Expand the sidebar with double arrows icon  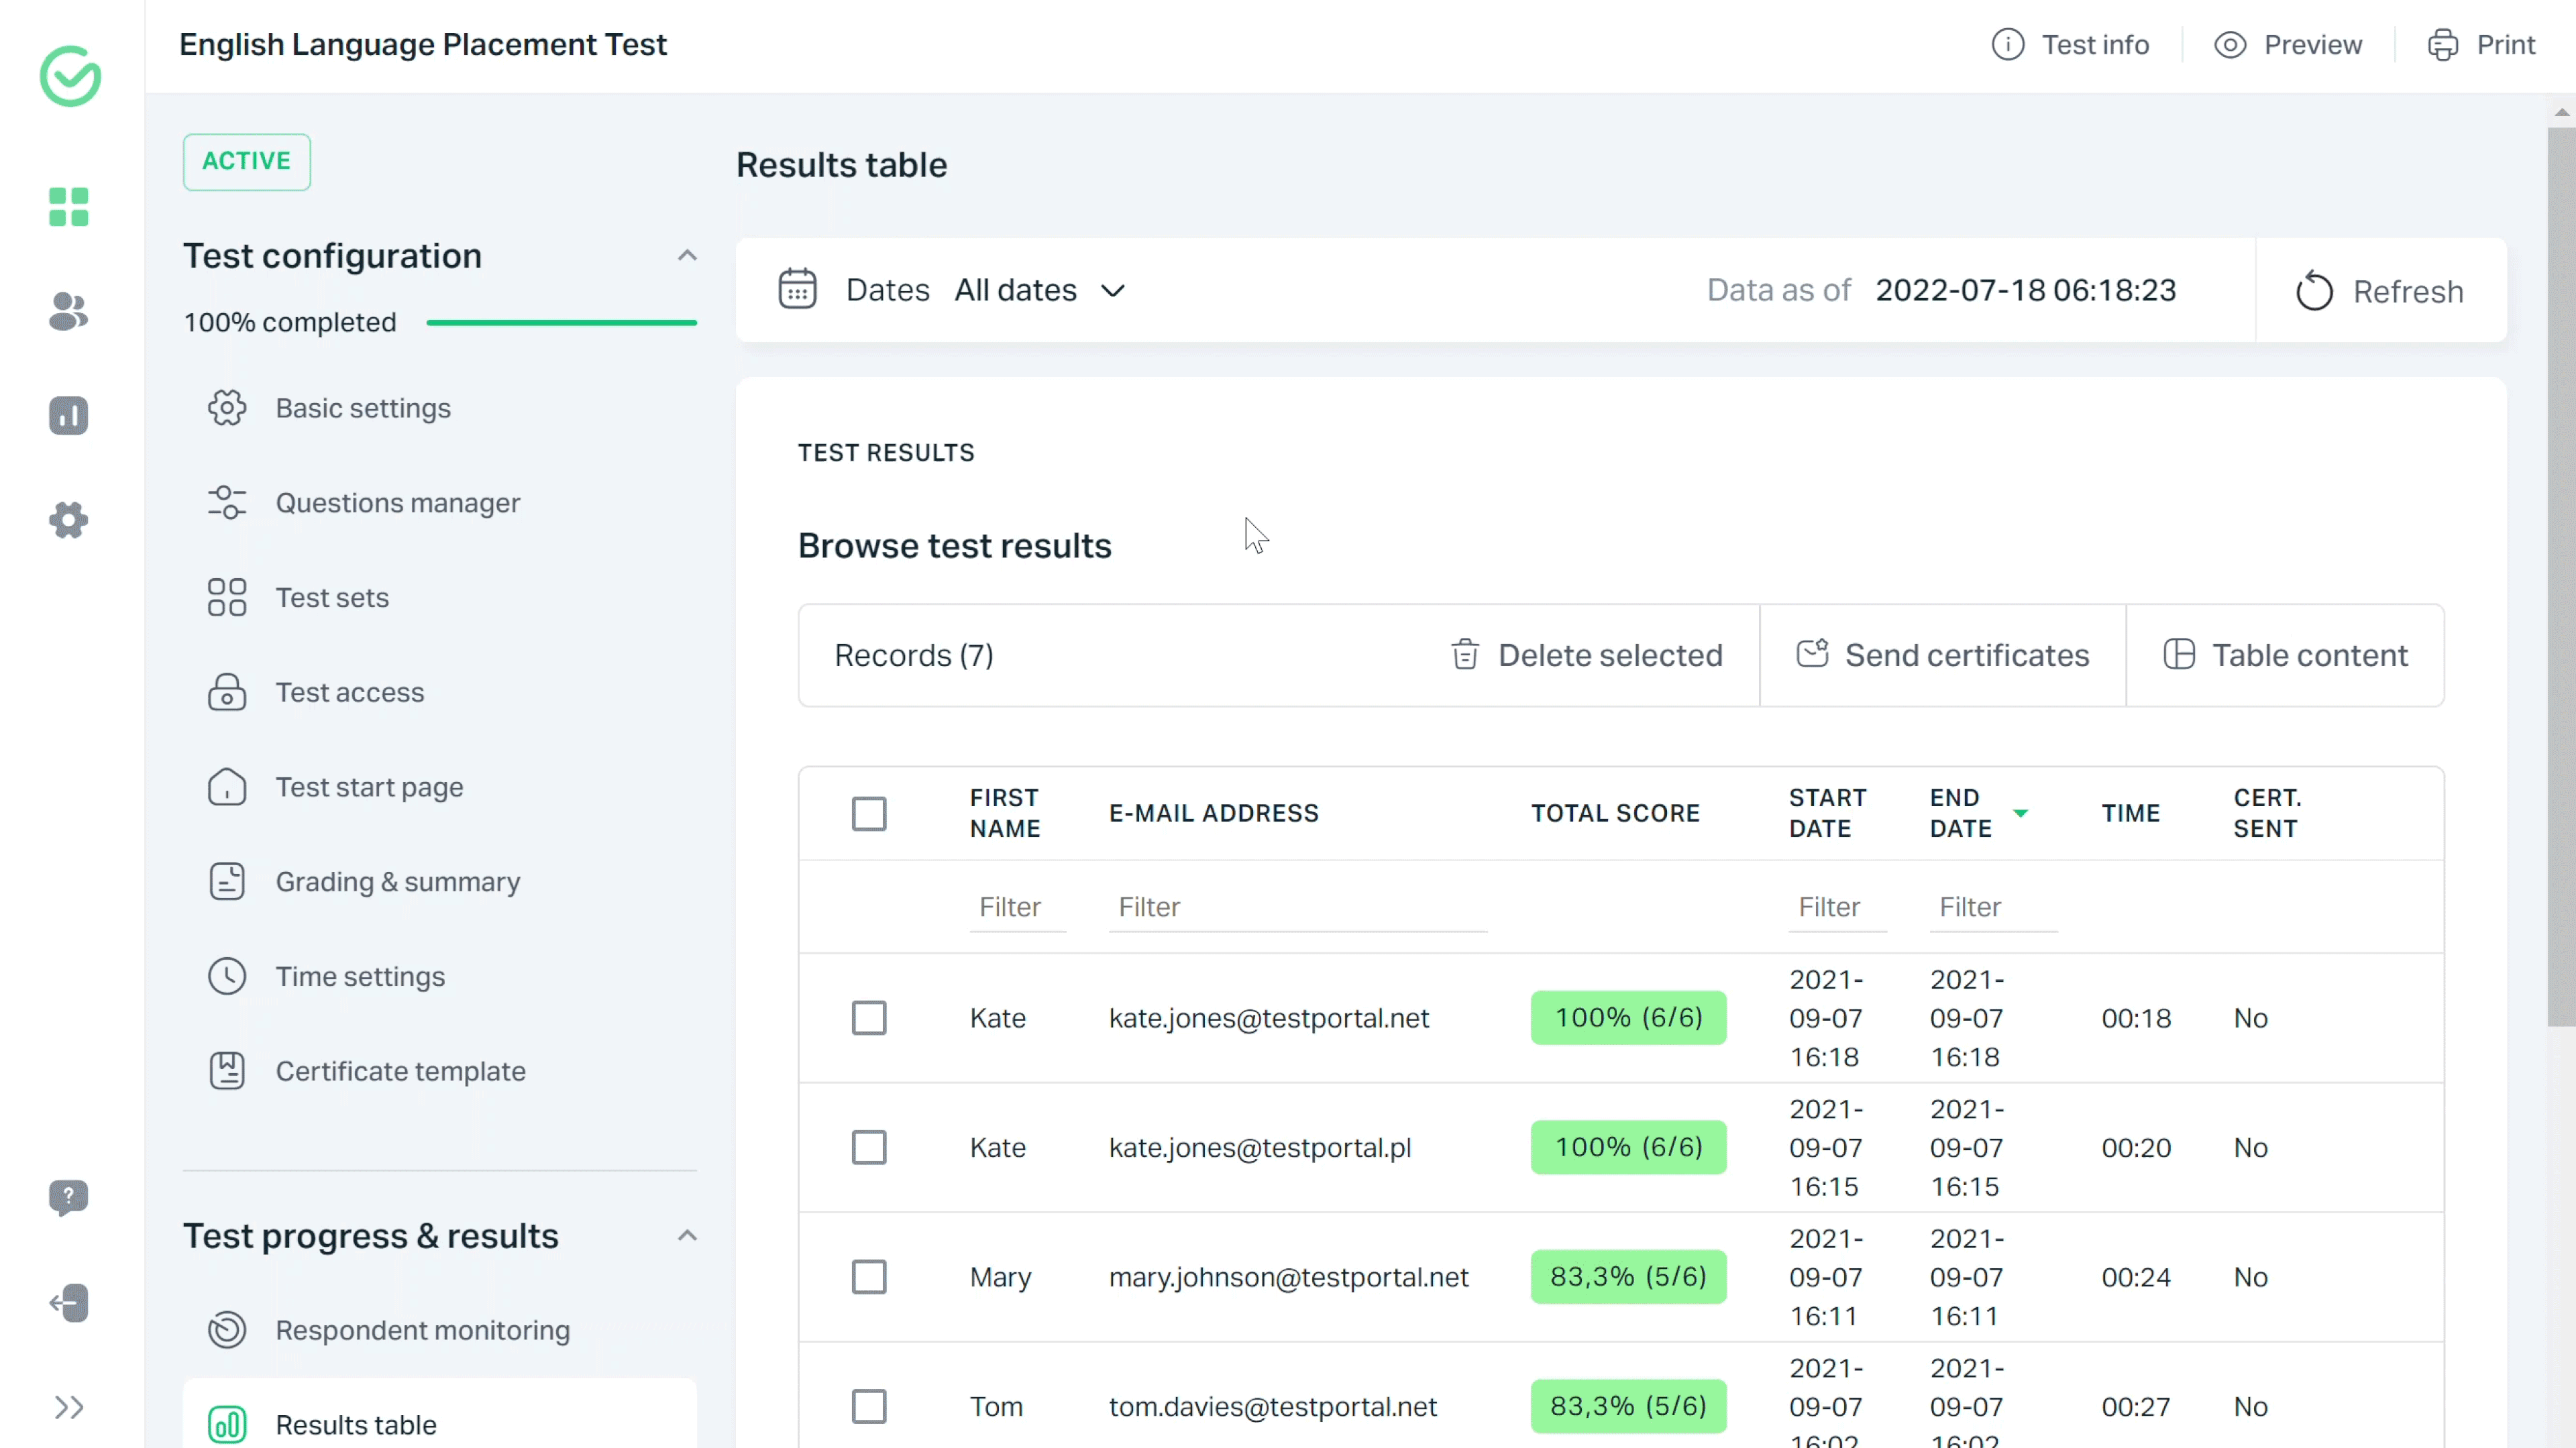click(x=68, y=1408)
